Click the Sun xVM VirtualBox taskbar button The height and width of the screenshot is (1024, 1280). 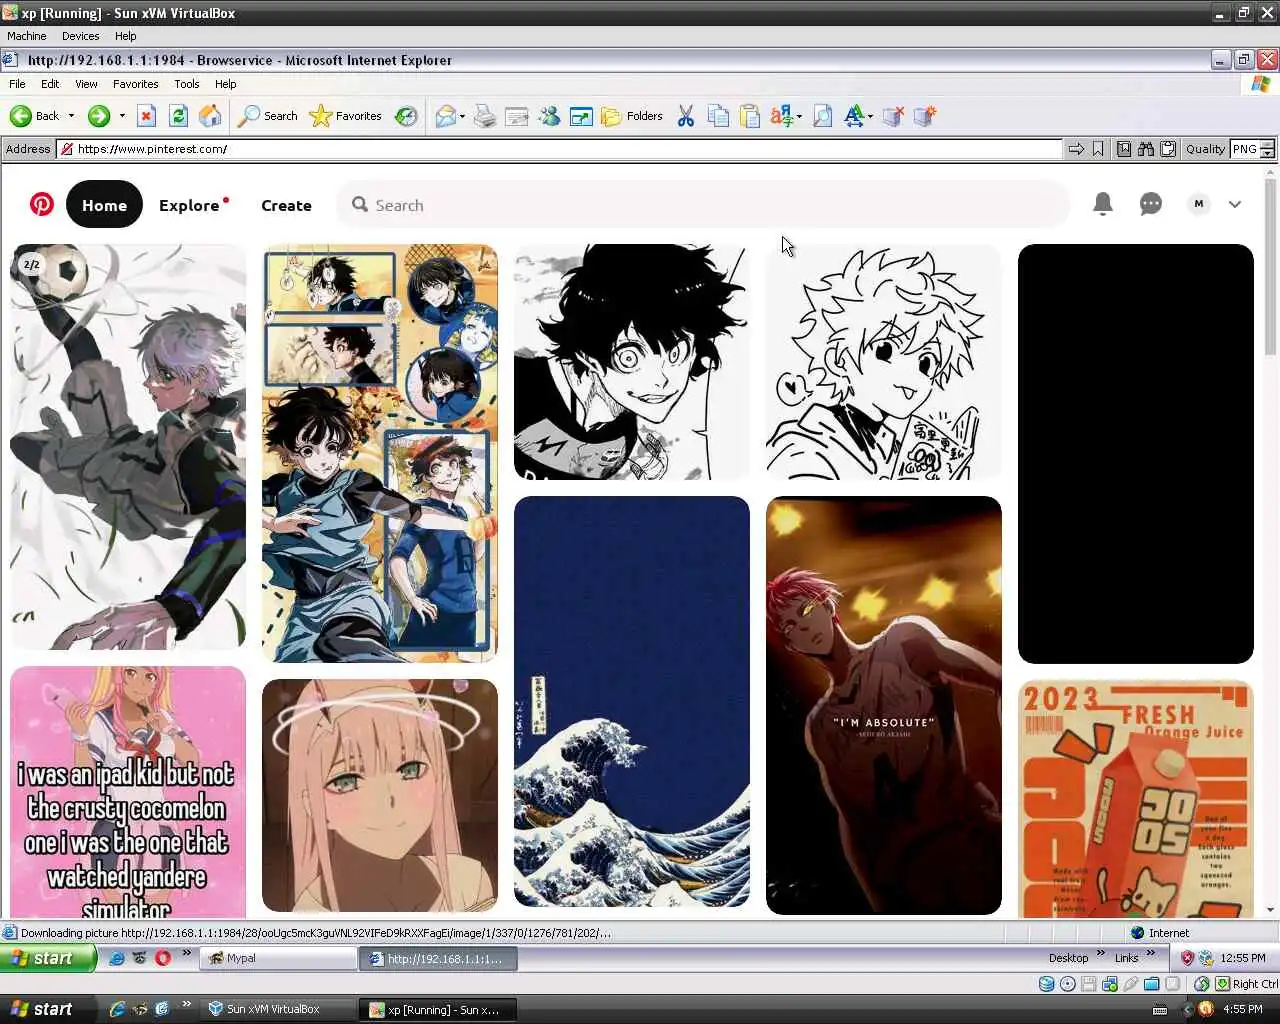pos(278,1009)
